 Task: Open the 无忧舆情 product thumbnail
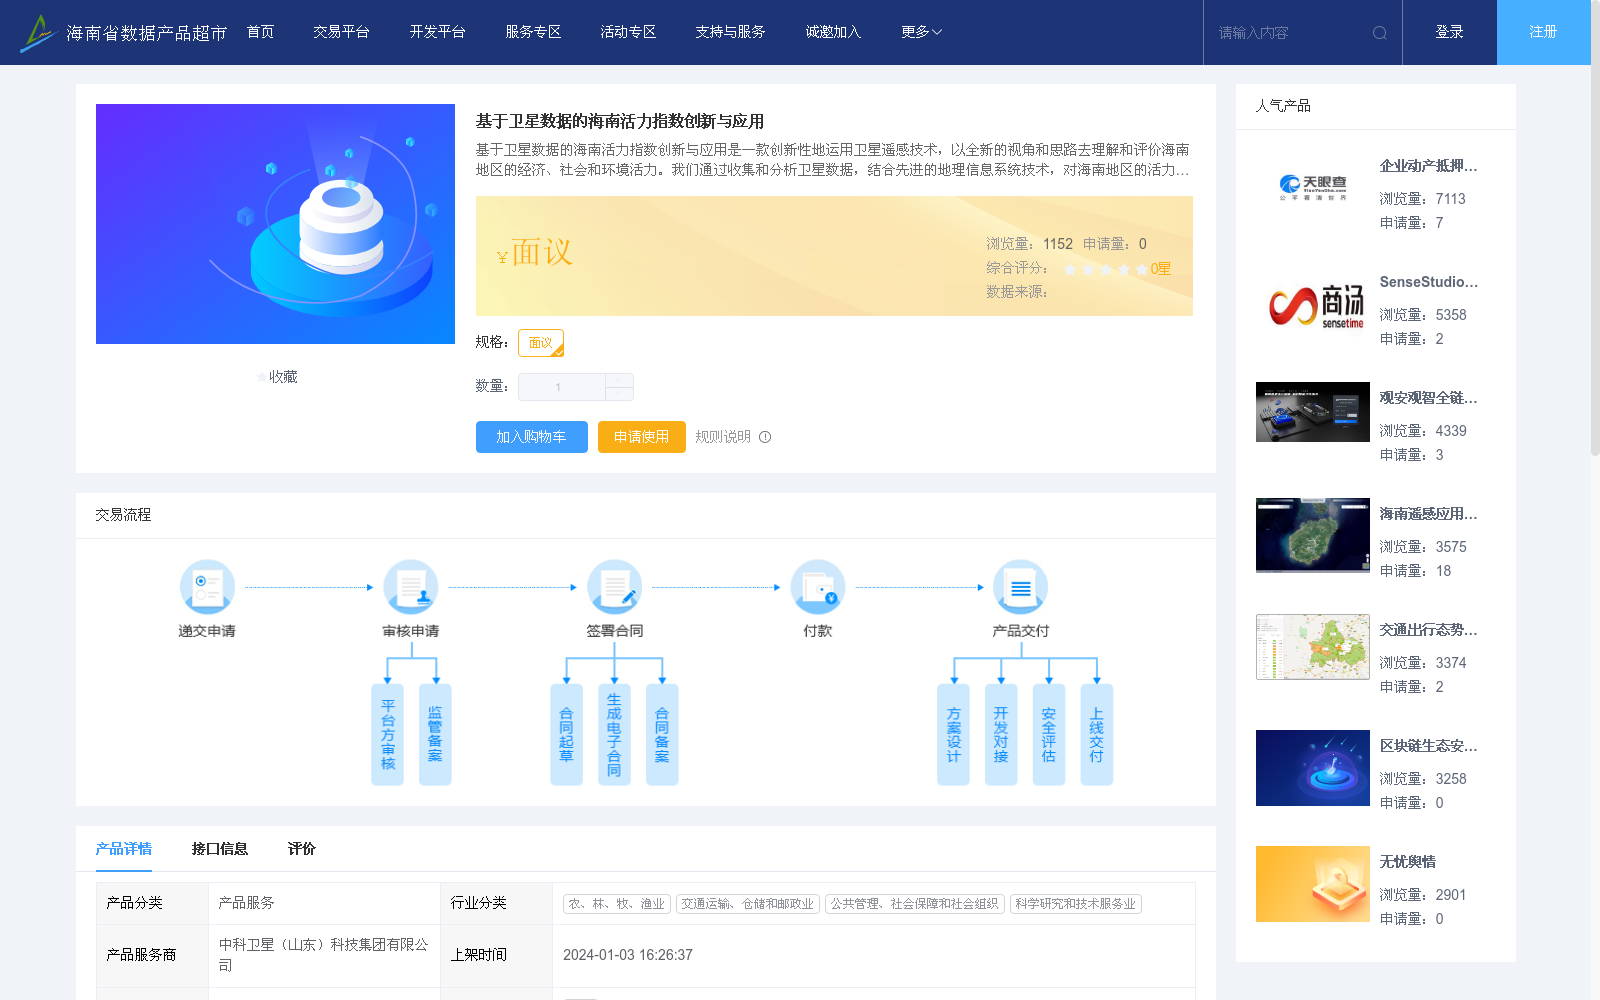(x=1313, y=884)
